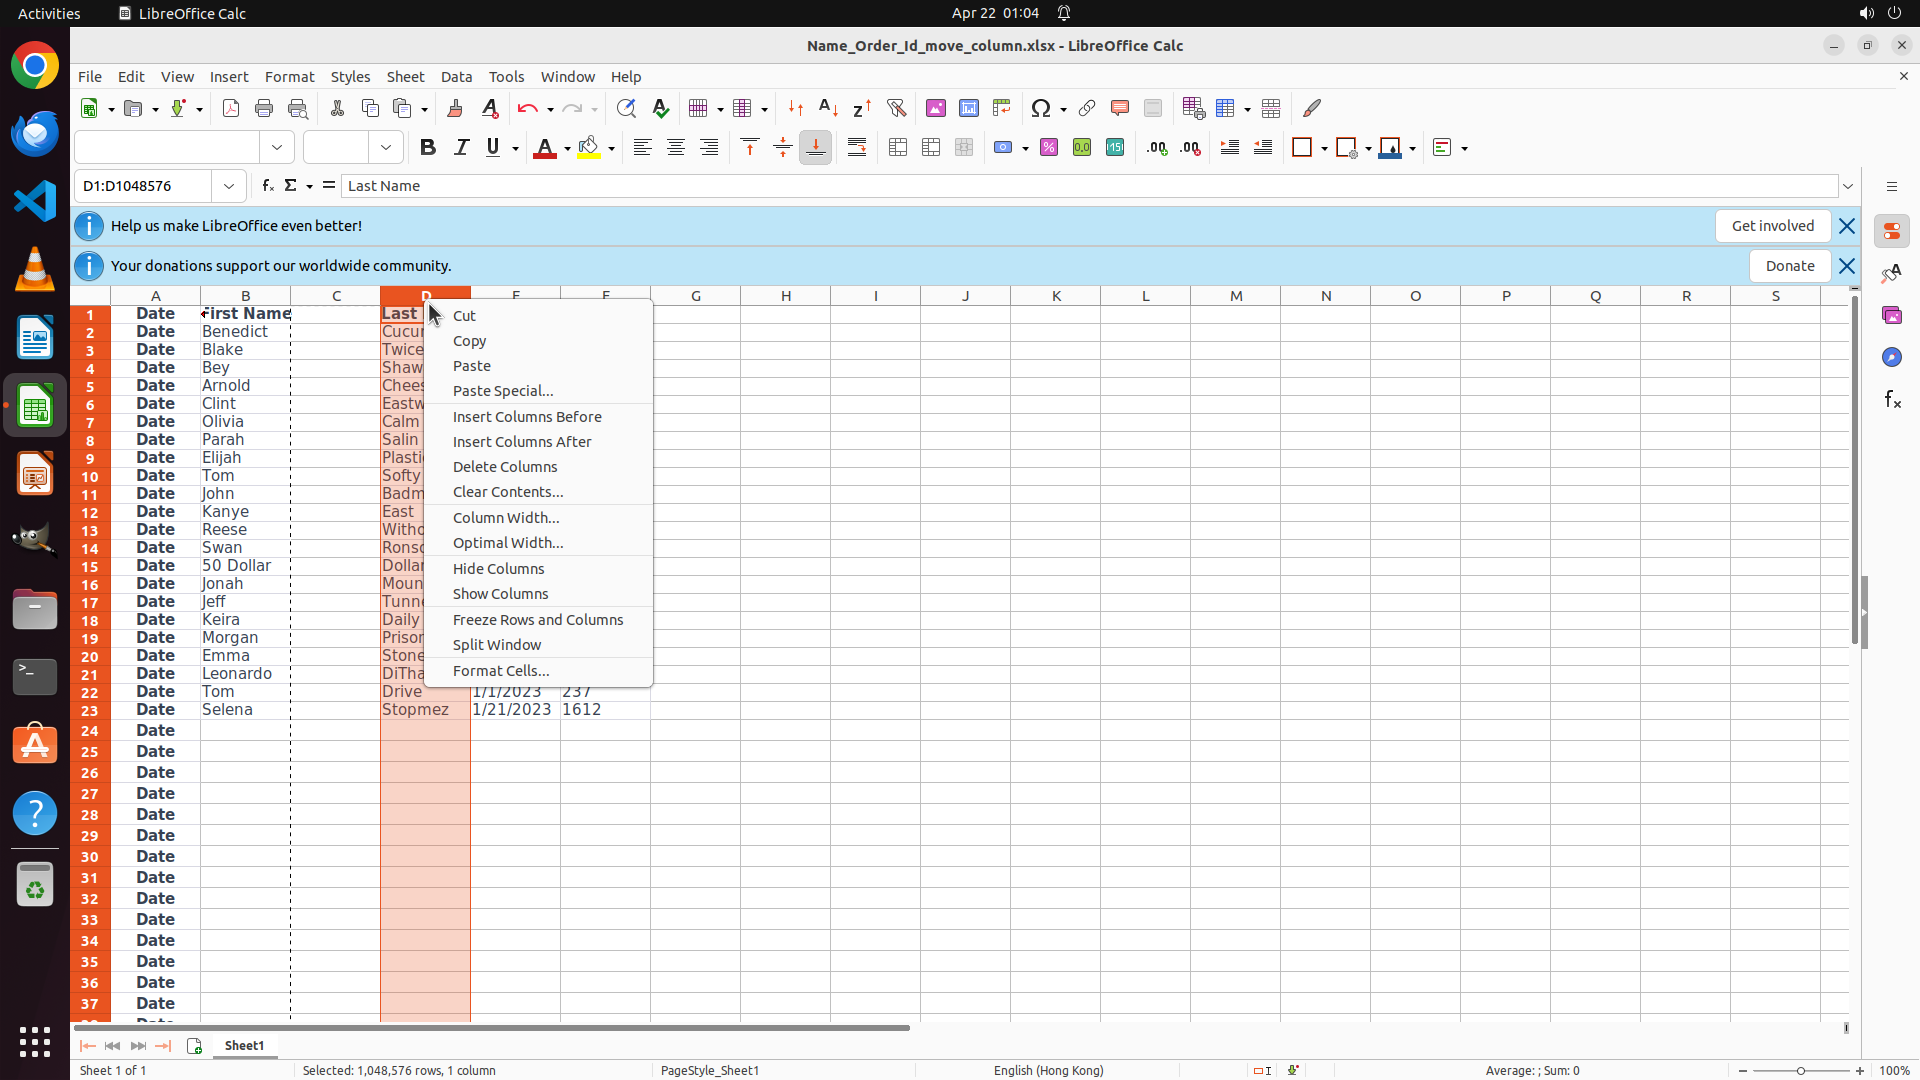This screenshot has height=1080, width=1920.
Task: Open the font name dropdown list
Action: click(x=277, y=148)
